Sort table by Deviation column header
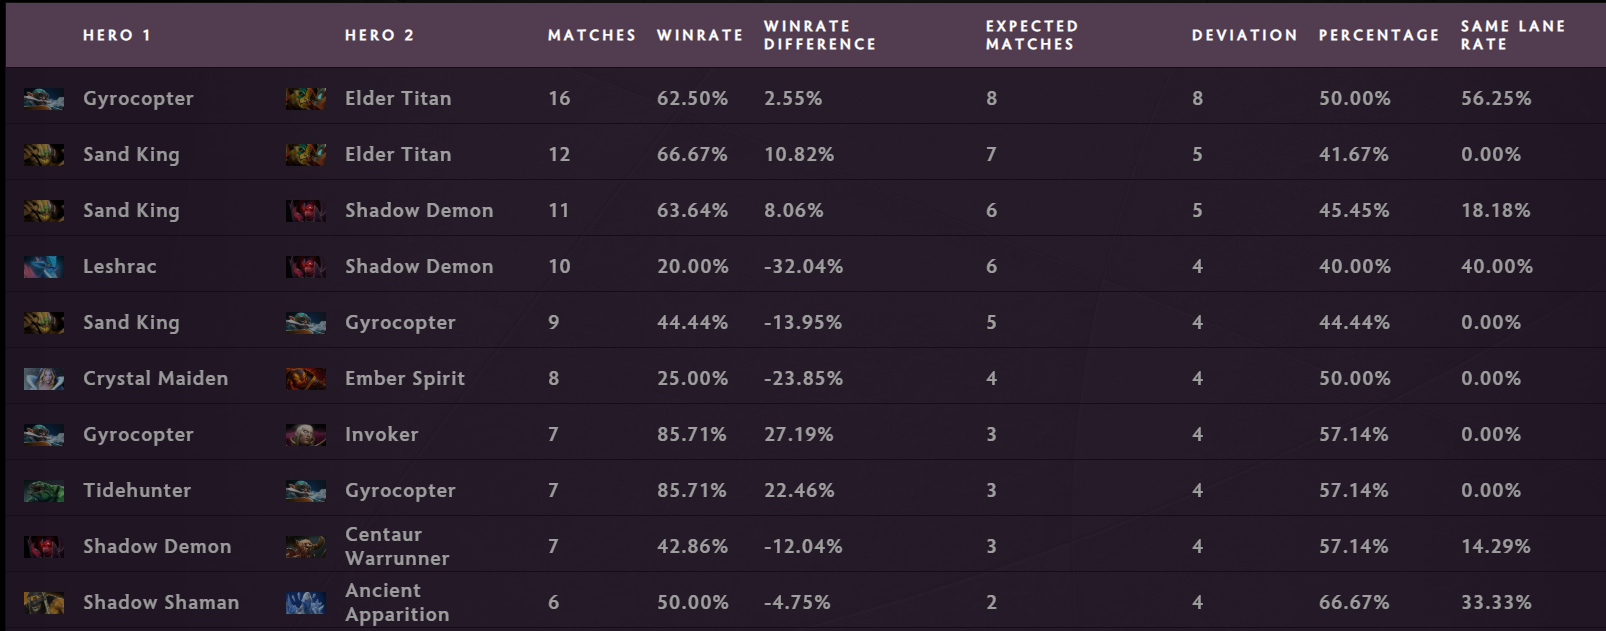 coord(1245,35)
